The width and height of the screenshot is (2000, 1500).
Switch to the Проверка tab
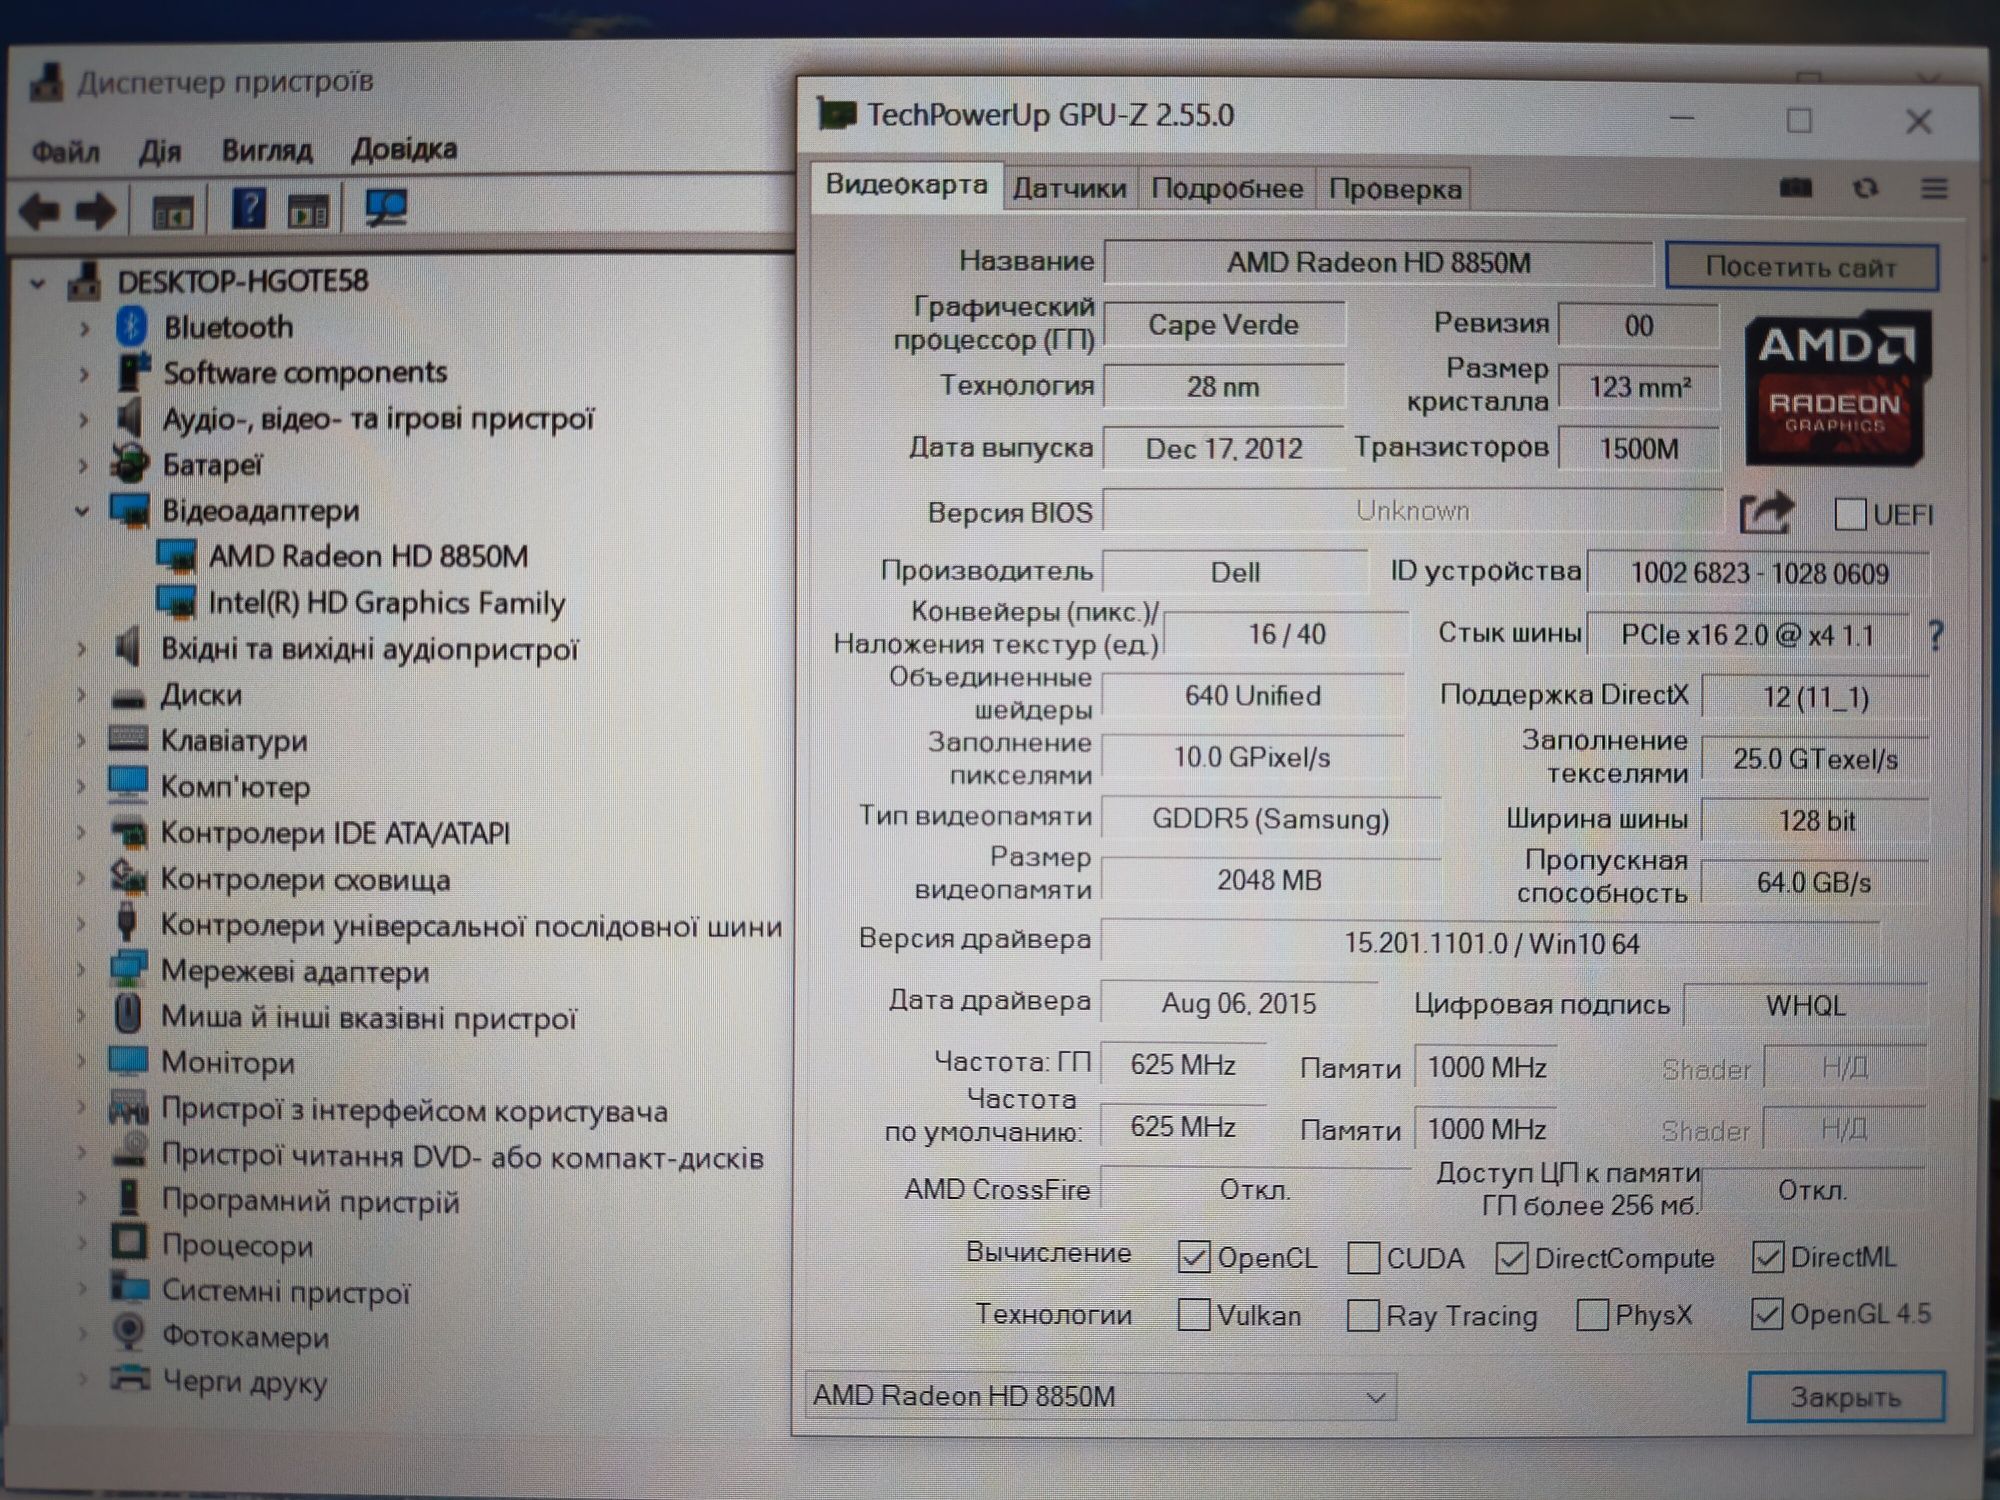(1395, 188)
